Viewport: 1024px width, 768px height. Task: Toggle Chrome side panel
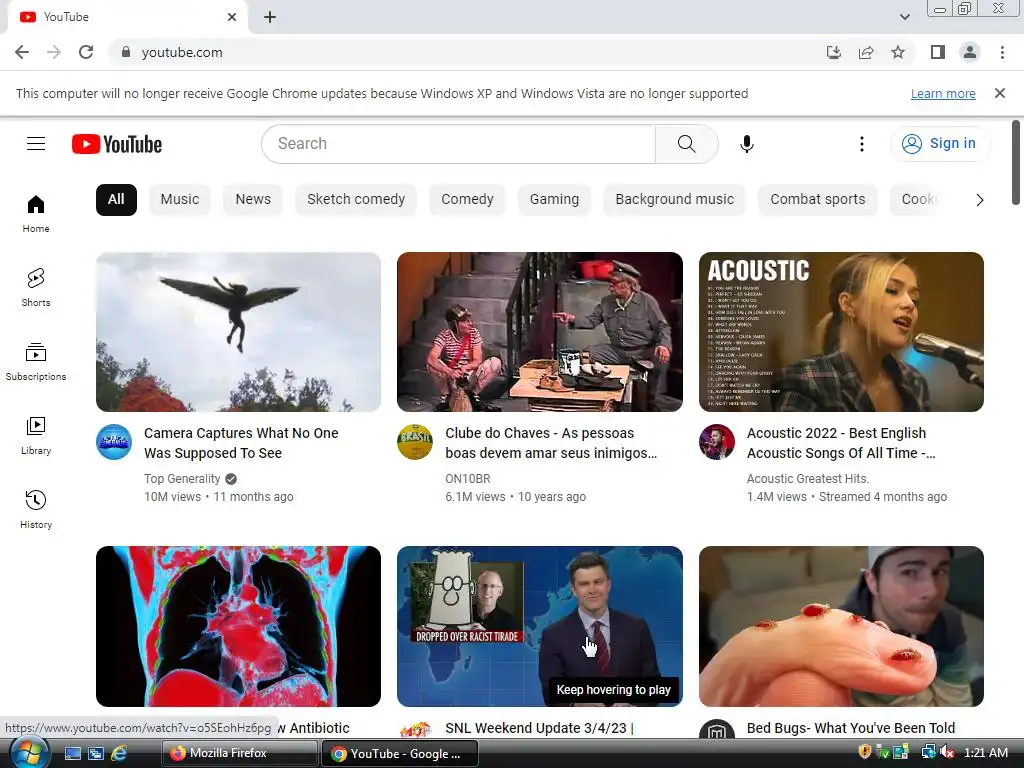click(938, 52)
